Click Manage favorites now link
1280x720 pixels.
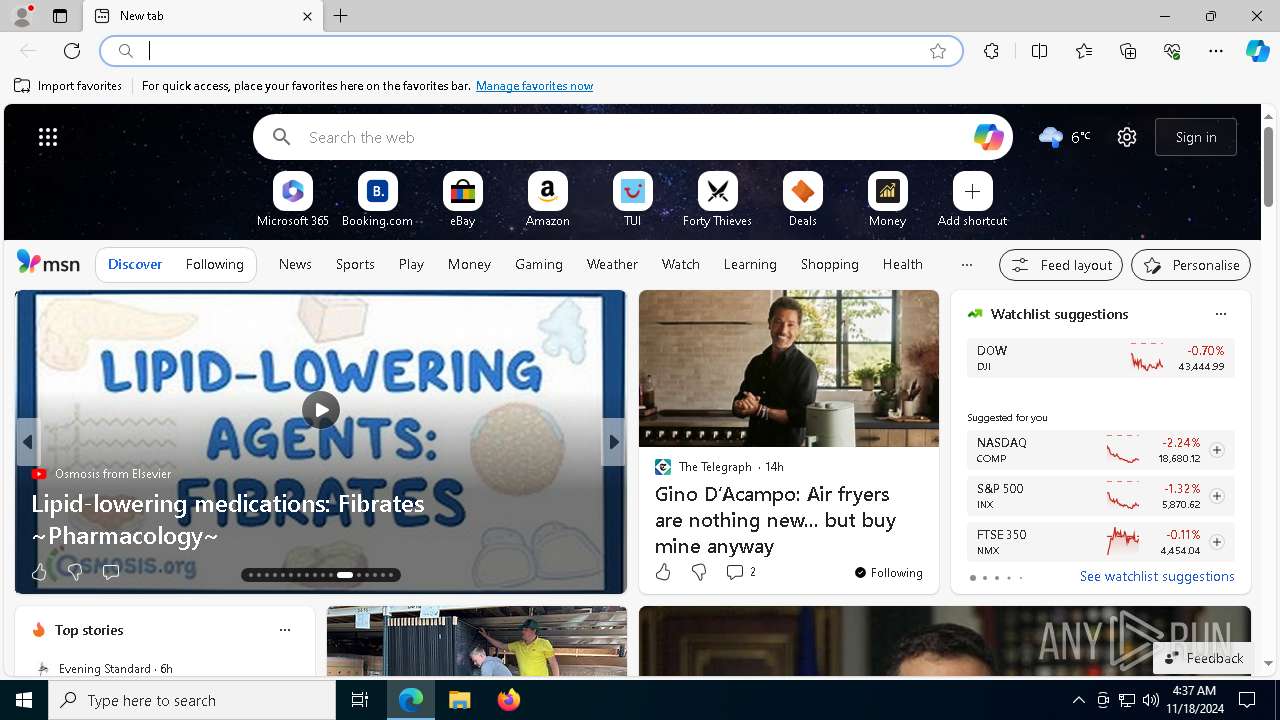pos(534,86)
